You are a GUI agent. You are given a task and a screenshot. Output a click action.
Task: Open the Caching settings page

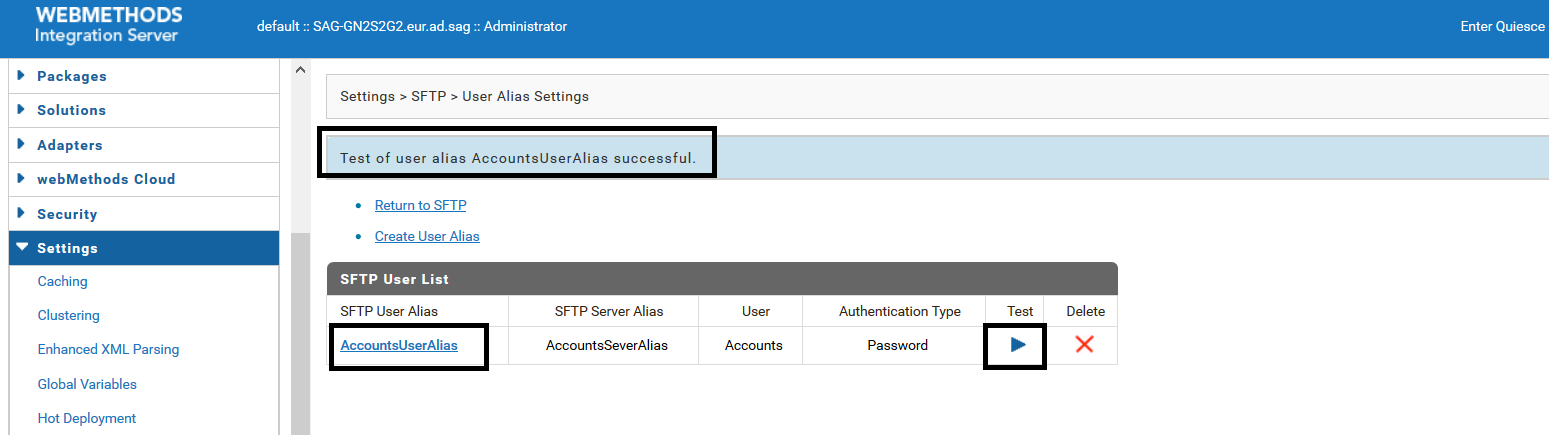[x=62, y=282]
